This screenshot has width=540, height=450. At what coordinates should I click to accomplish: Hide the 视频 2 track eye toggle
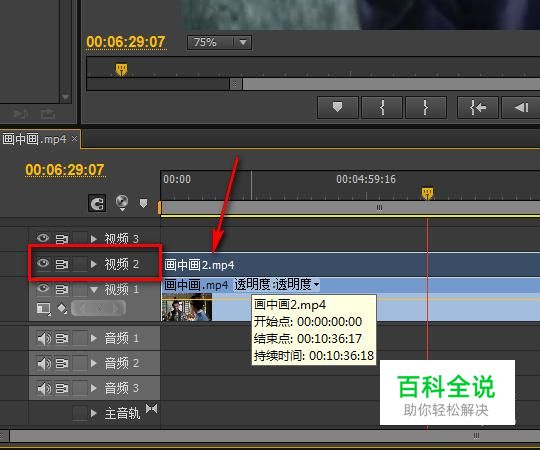point(43,264)
